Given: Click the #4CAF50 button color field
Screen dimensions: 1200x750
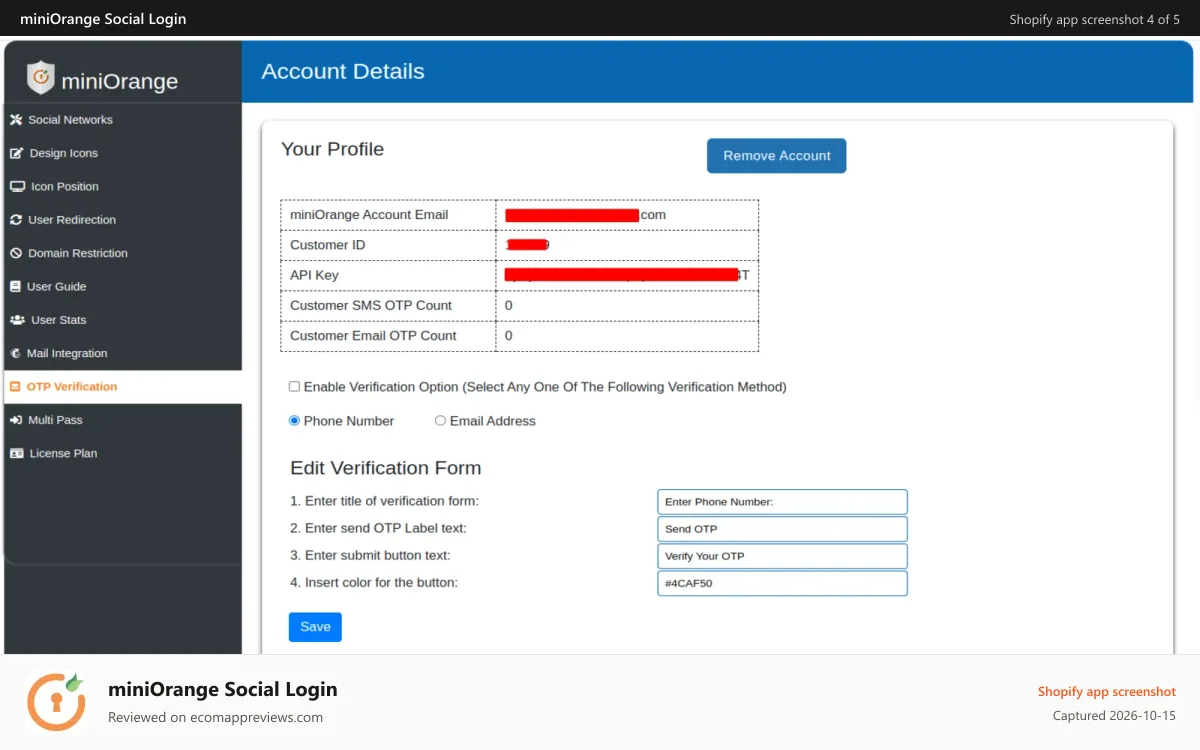Looking at the screenshot, I should tap(782, 583).
